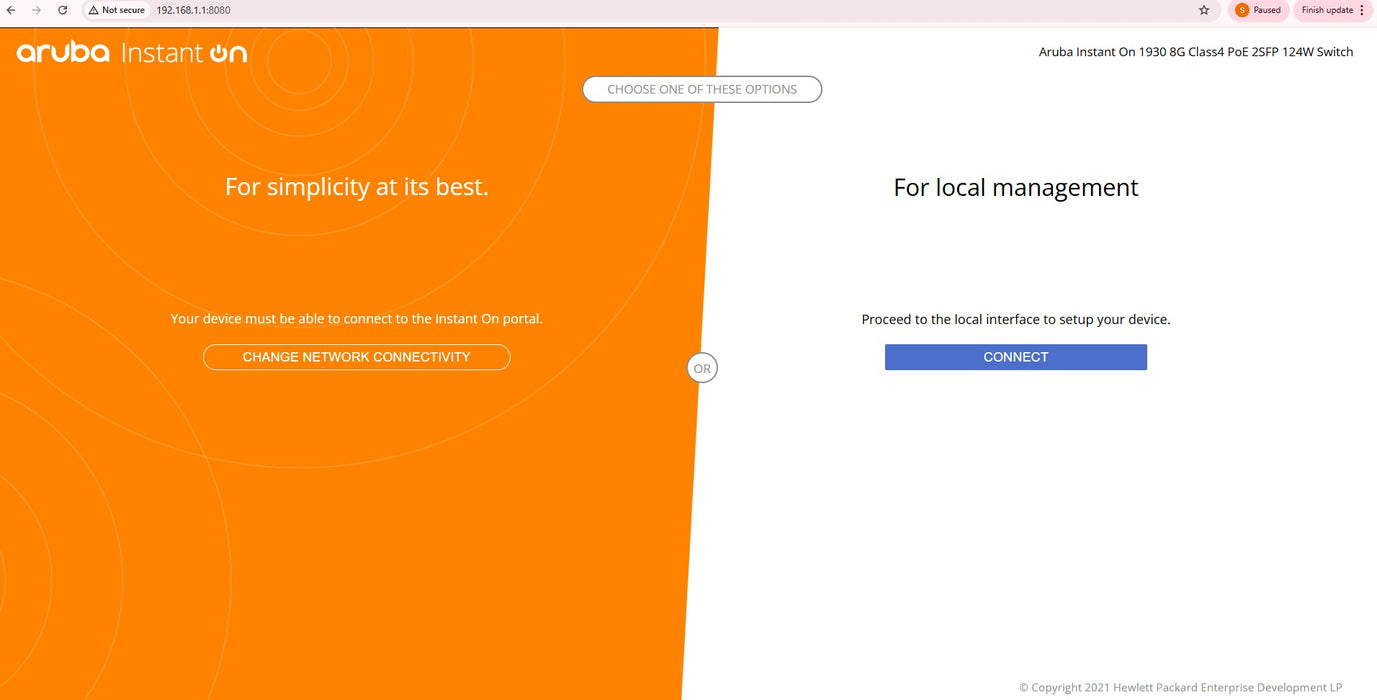The height and width of the screenshot is (700, 1377).
Task: Click the Hewlett Packard Enterprise copyright text
Action: pos(1180,688)
